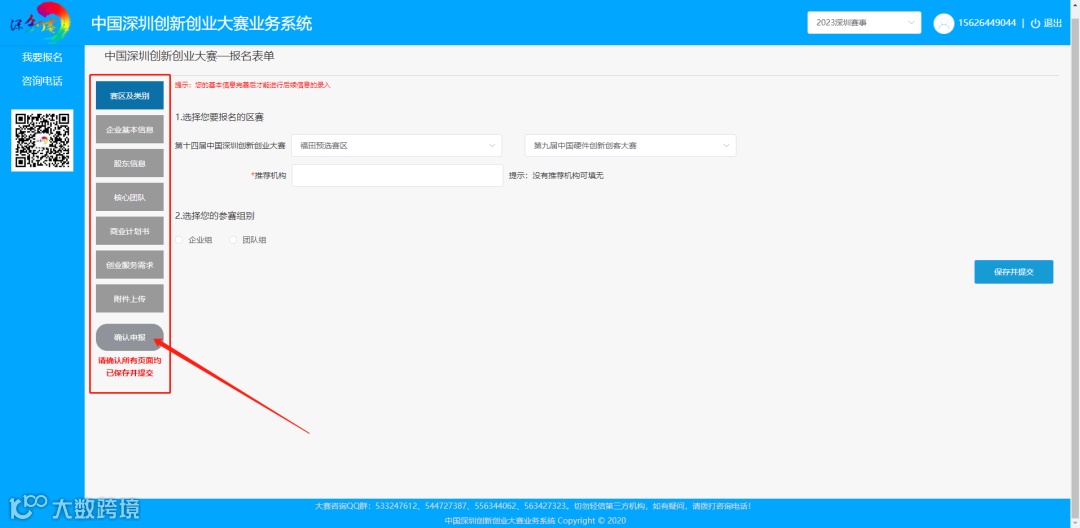Select the 企业组 radio button
The width and height of the screenshot is (1080, 528).
coord(180,240)
